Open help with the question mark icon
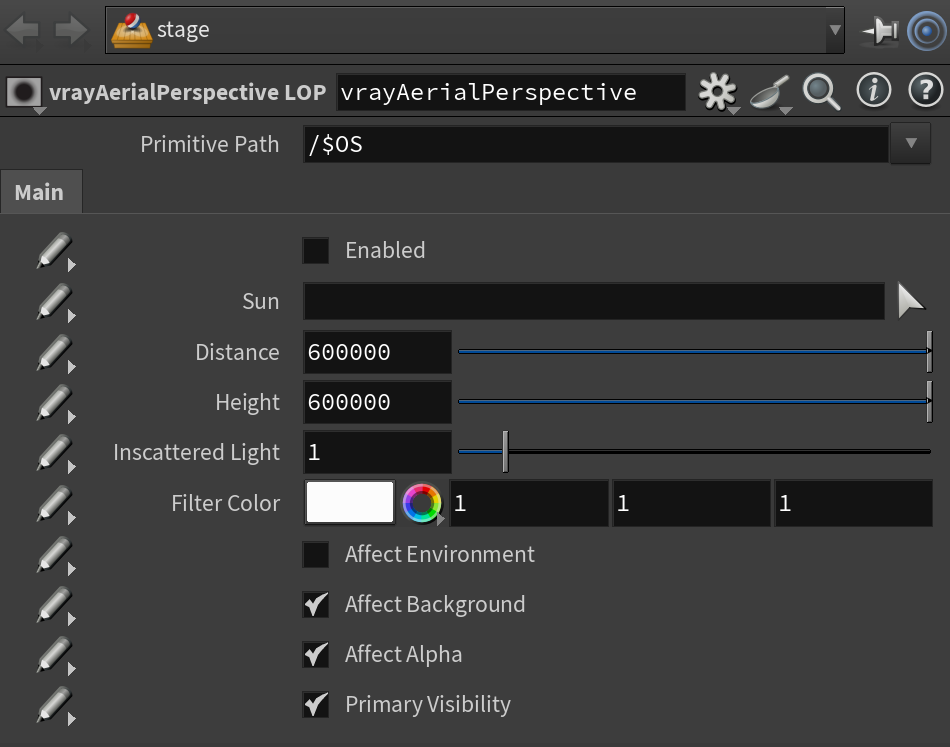Viewport: 950px width, 747px height. pyautogui.click(x=926, y=91)
